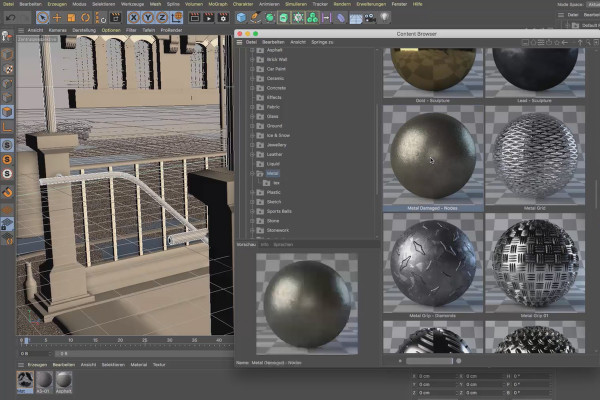Toggle the Locked Workplane icon
The image size is (600, 400).
click(7, 225)
